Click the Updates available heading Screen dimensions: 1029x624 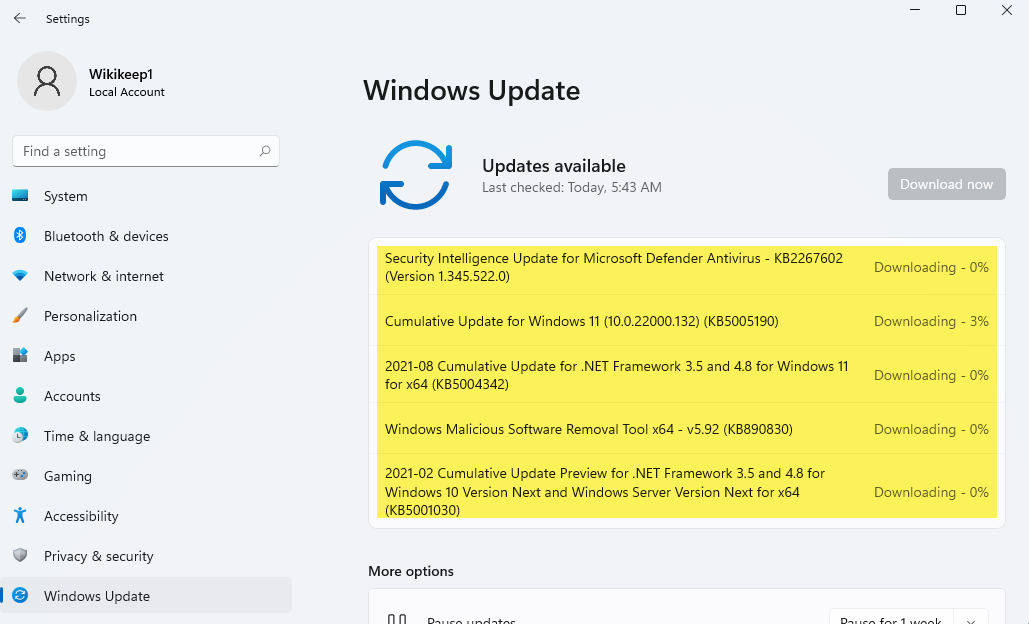click(x=554, y=165)
